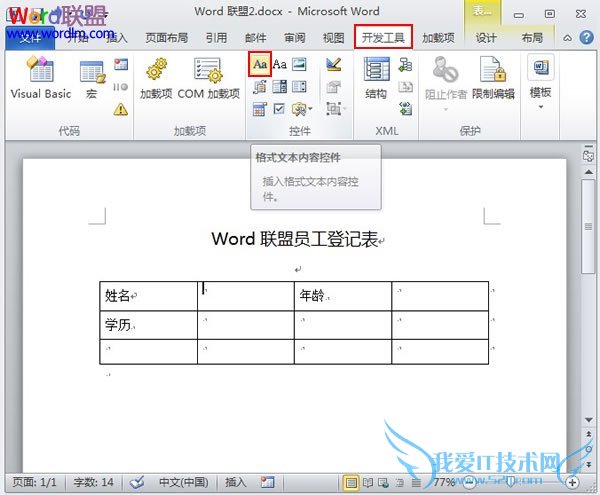Open the 加载项 gear icon

(156, 78)
